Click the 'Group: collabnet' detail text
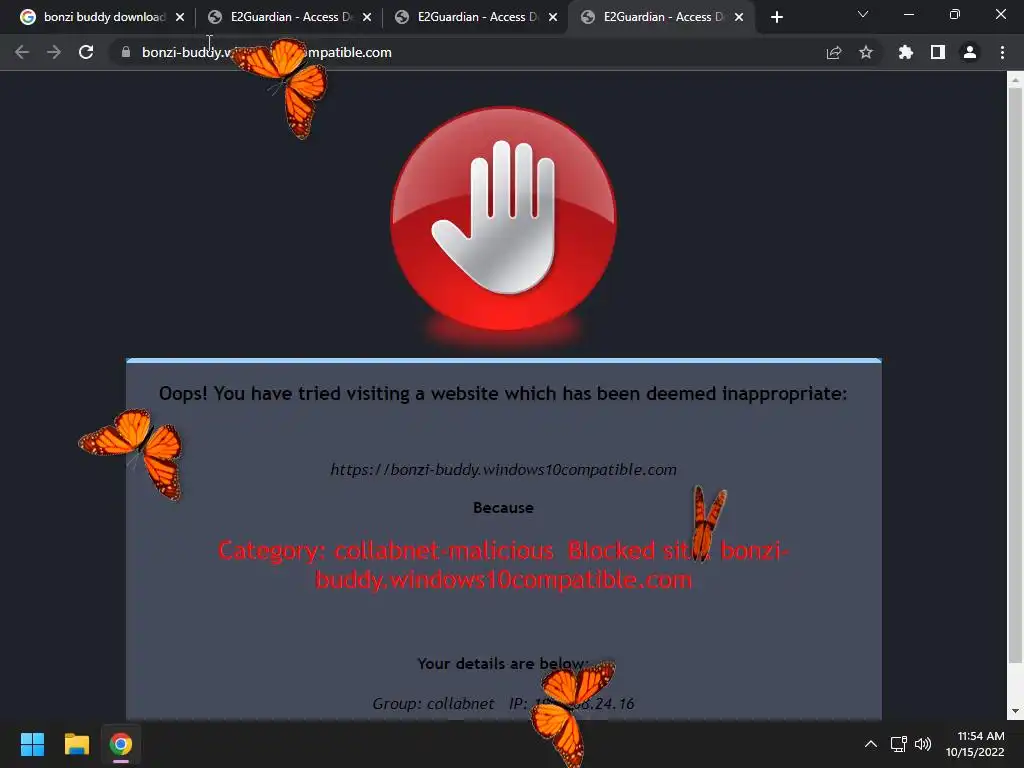This screenshot has width=1024, height=768. pos(433,703)
